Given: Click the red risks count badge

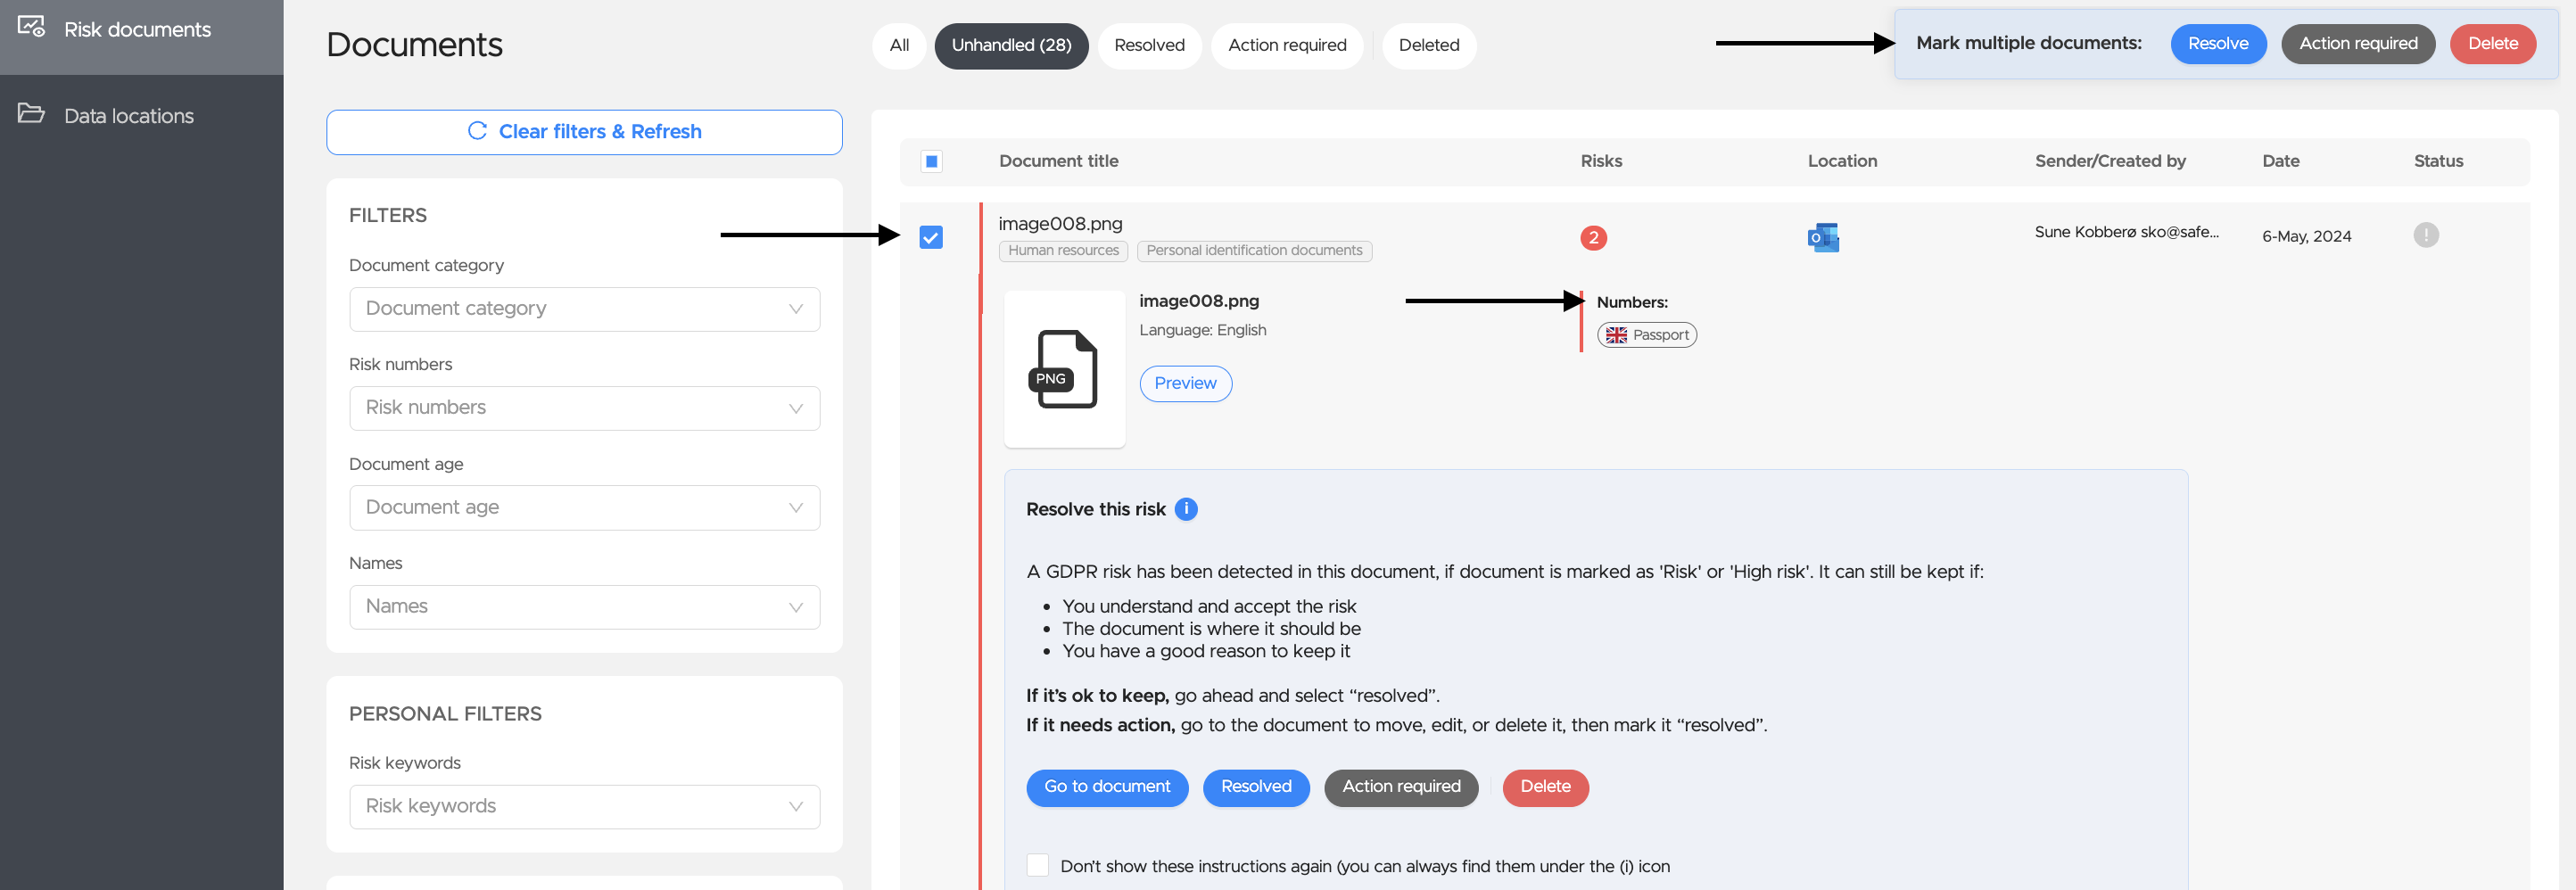Looking at the screenshot, I should [x=1593, y=237].
